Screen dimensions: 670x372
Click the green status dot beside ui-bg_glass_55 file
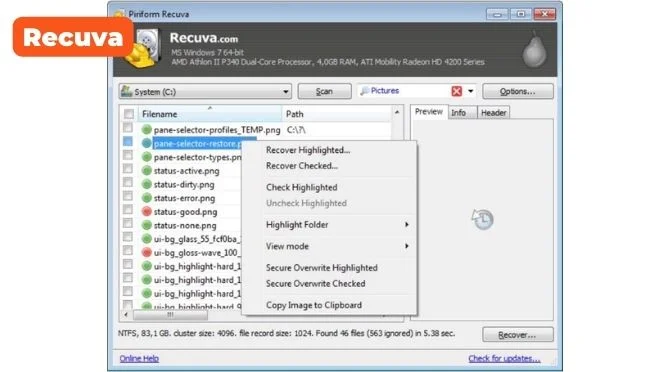click(147, 239)
